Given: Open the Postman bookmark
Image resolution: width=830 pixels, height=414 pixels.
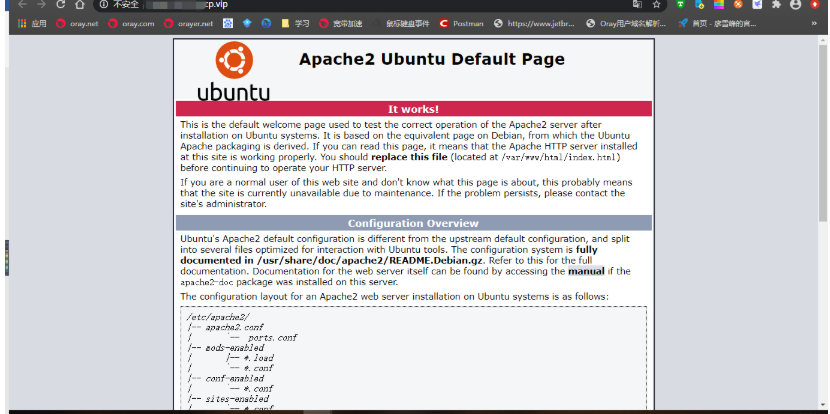Looking at the screenshot, I should [x=461, y=23].
